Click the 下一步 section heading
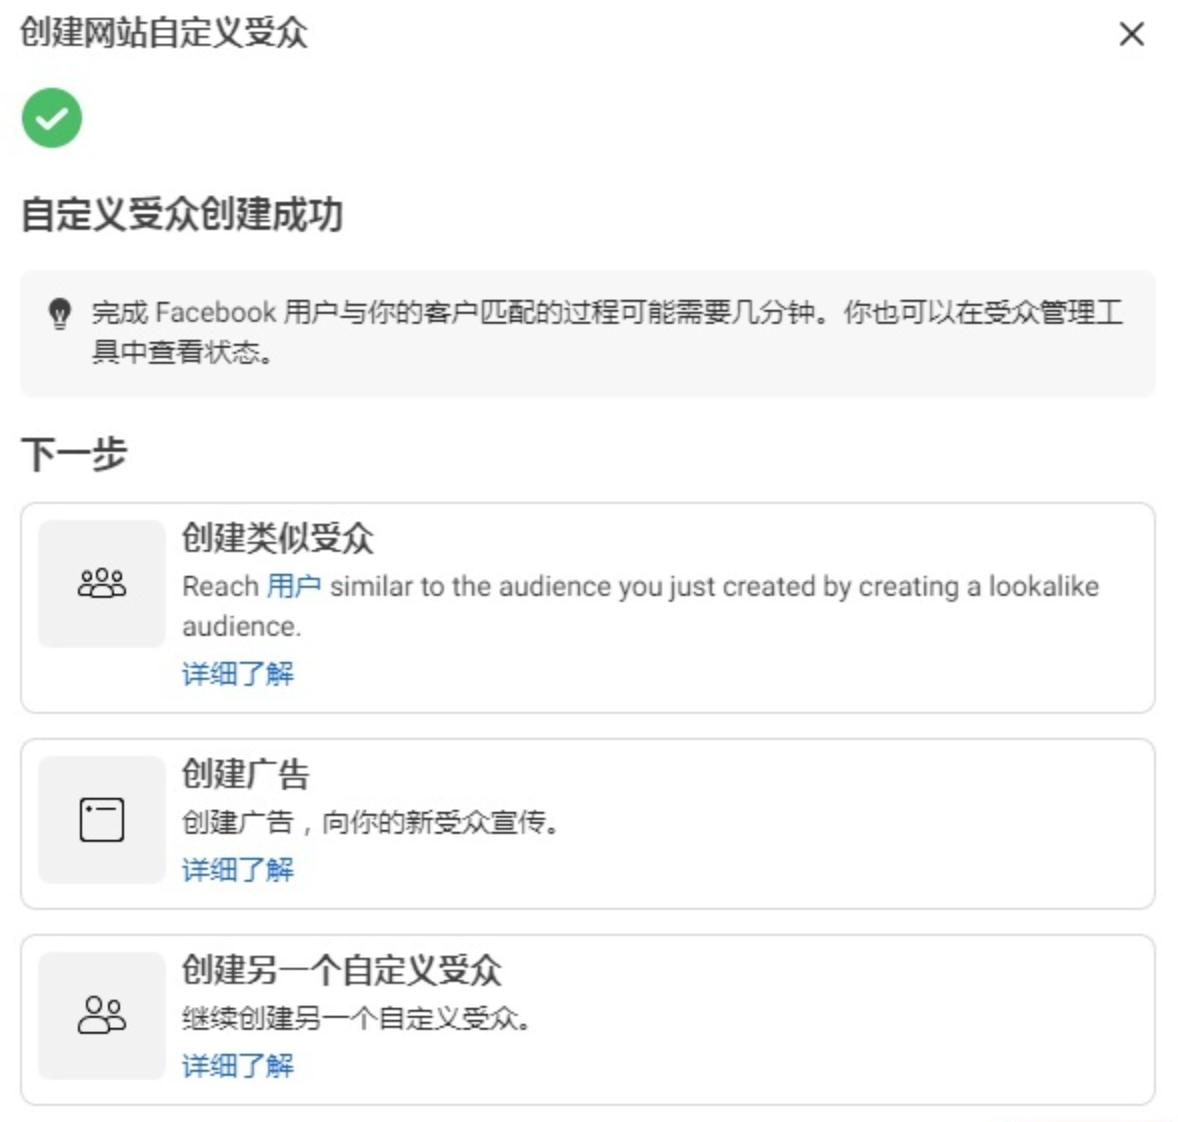 click(74, 454)
